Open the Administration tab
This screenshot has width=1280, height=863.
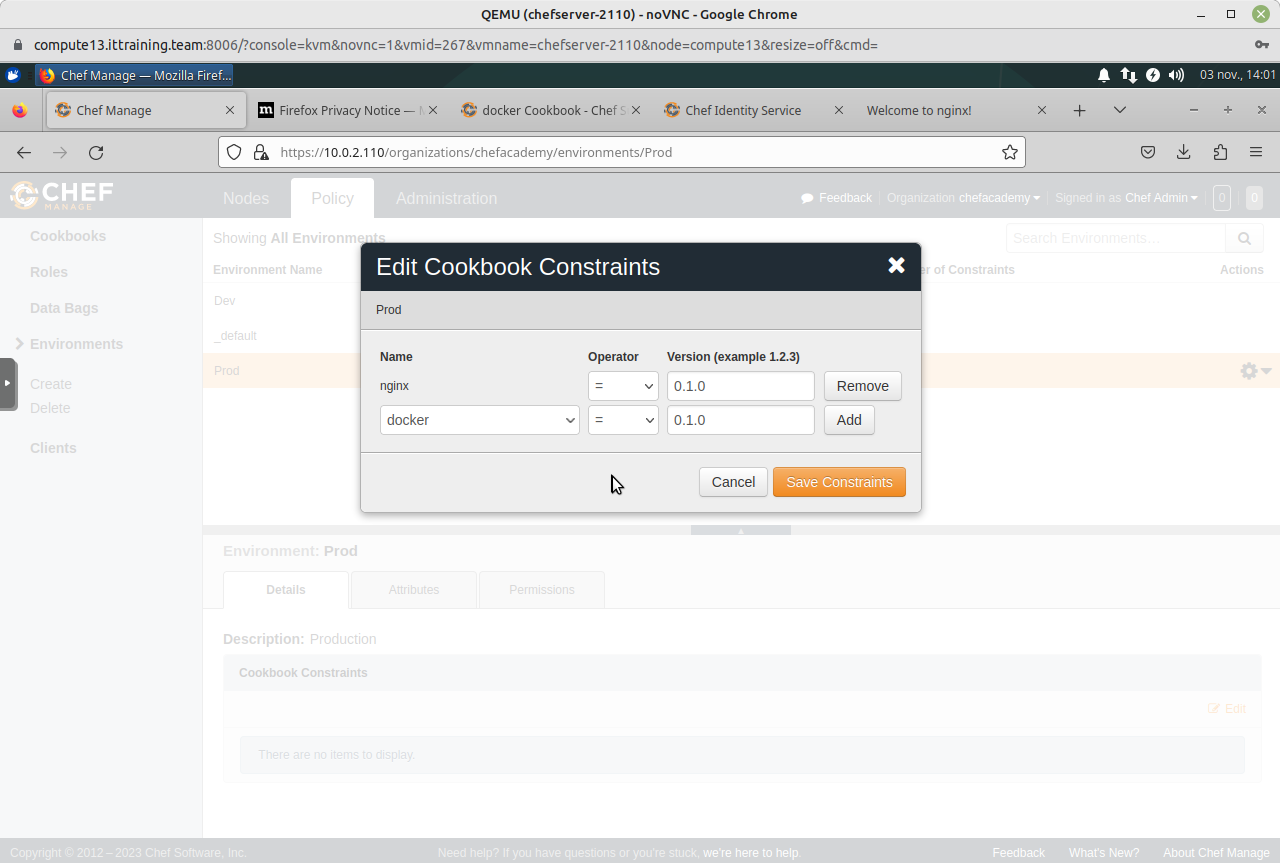(x=446, y=198)
